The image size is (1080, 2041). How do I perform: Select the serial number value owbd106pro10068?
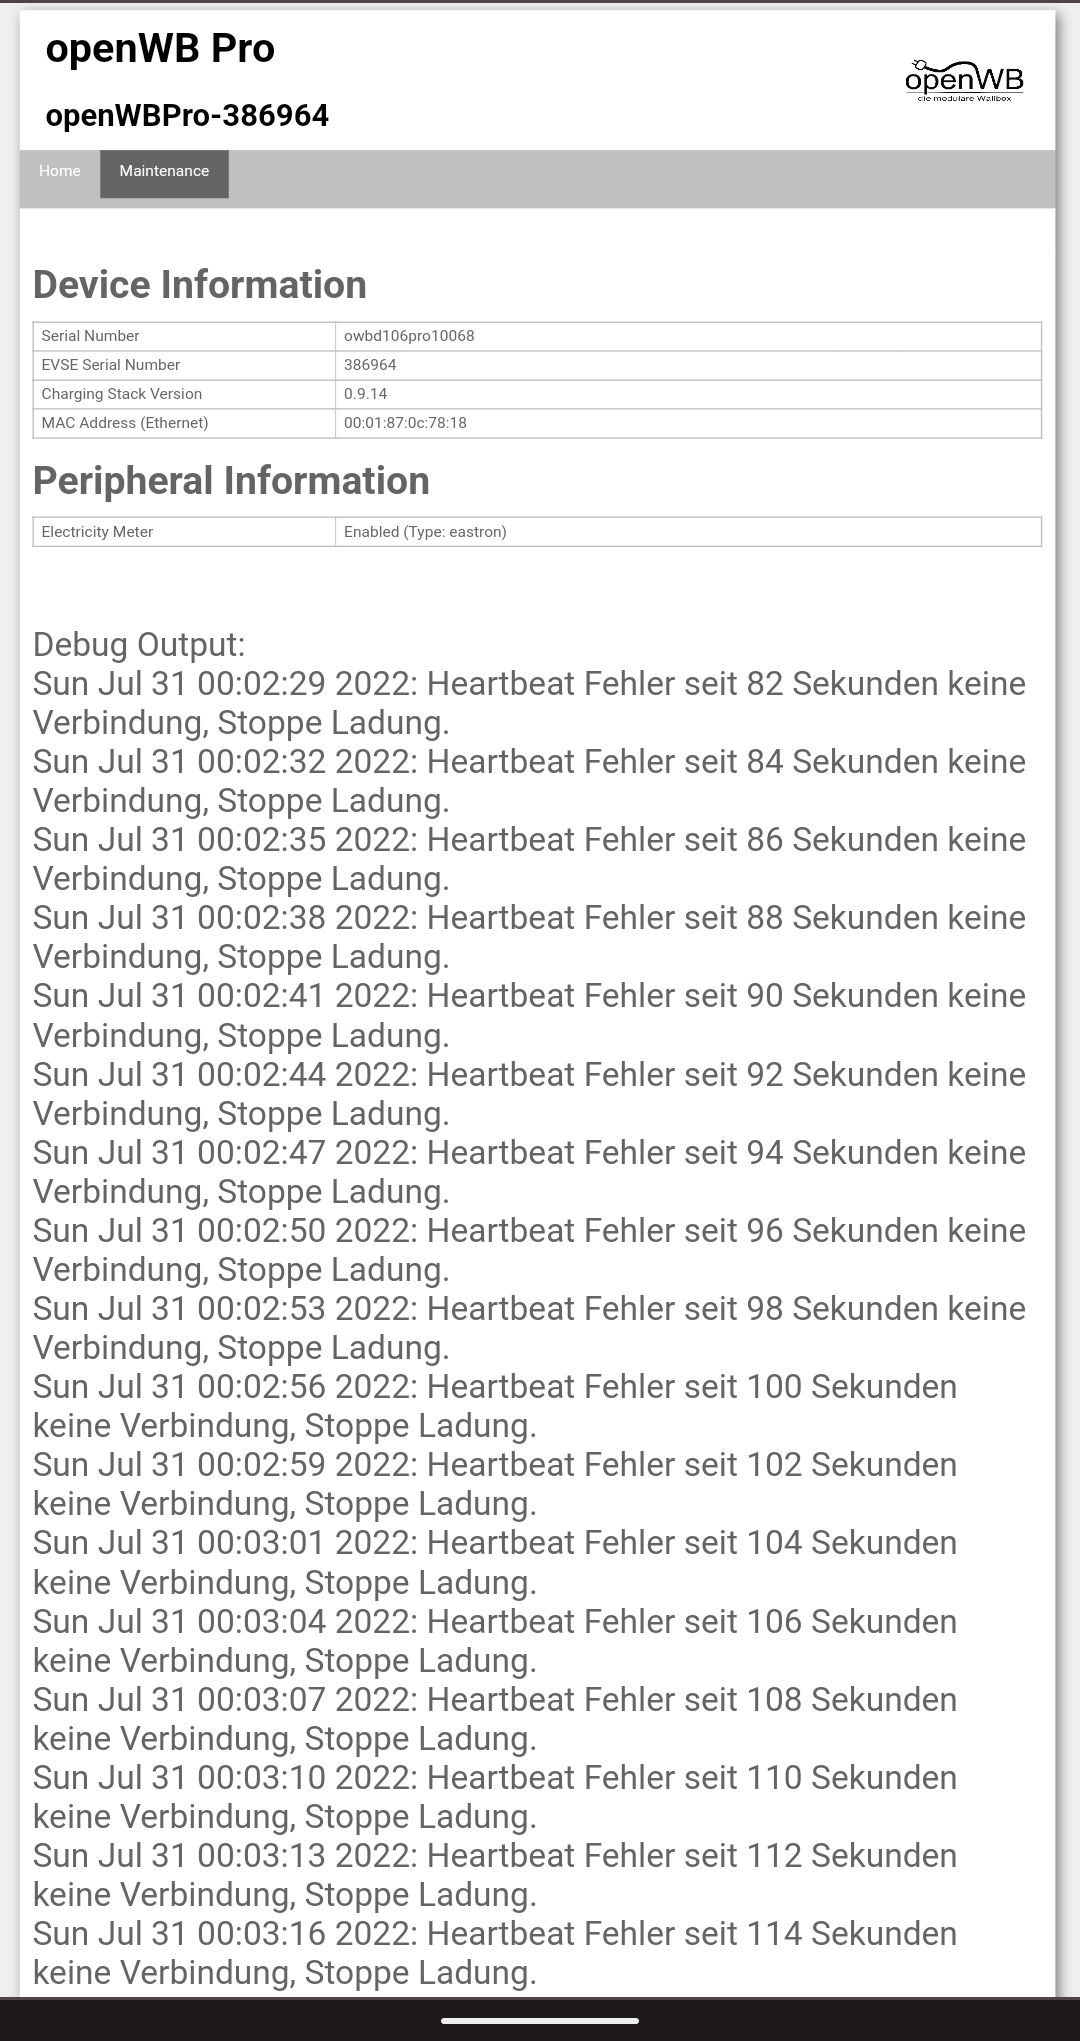(x=409, y=336)
